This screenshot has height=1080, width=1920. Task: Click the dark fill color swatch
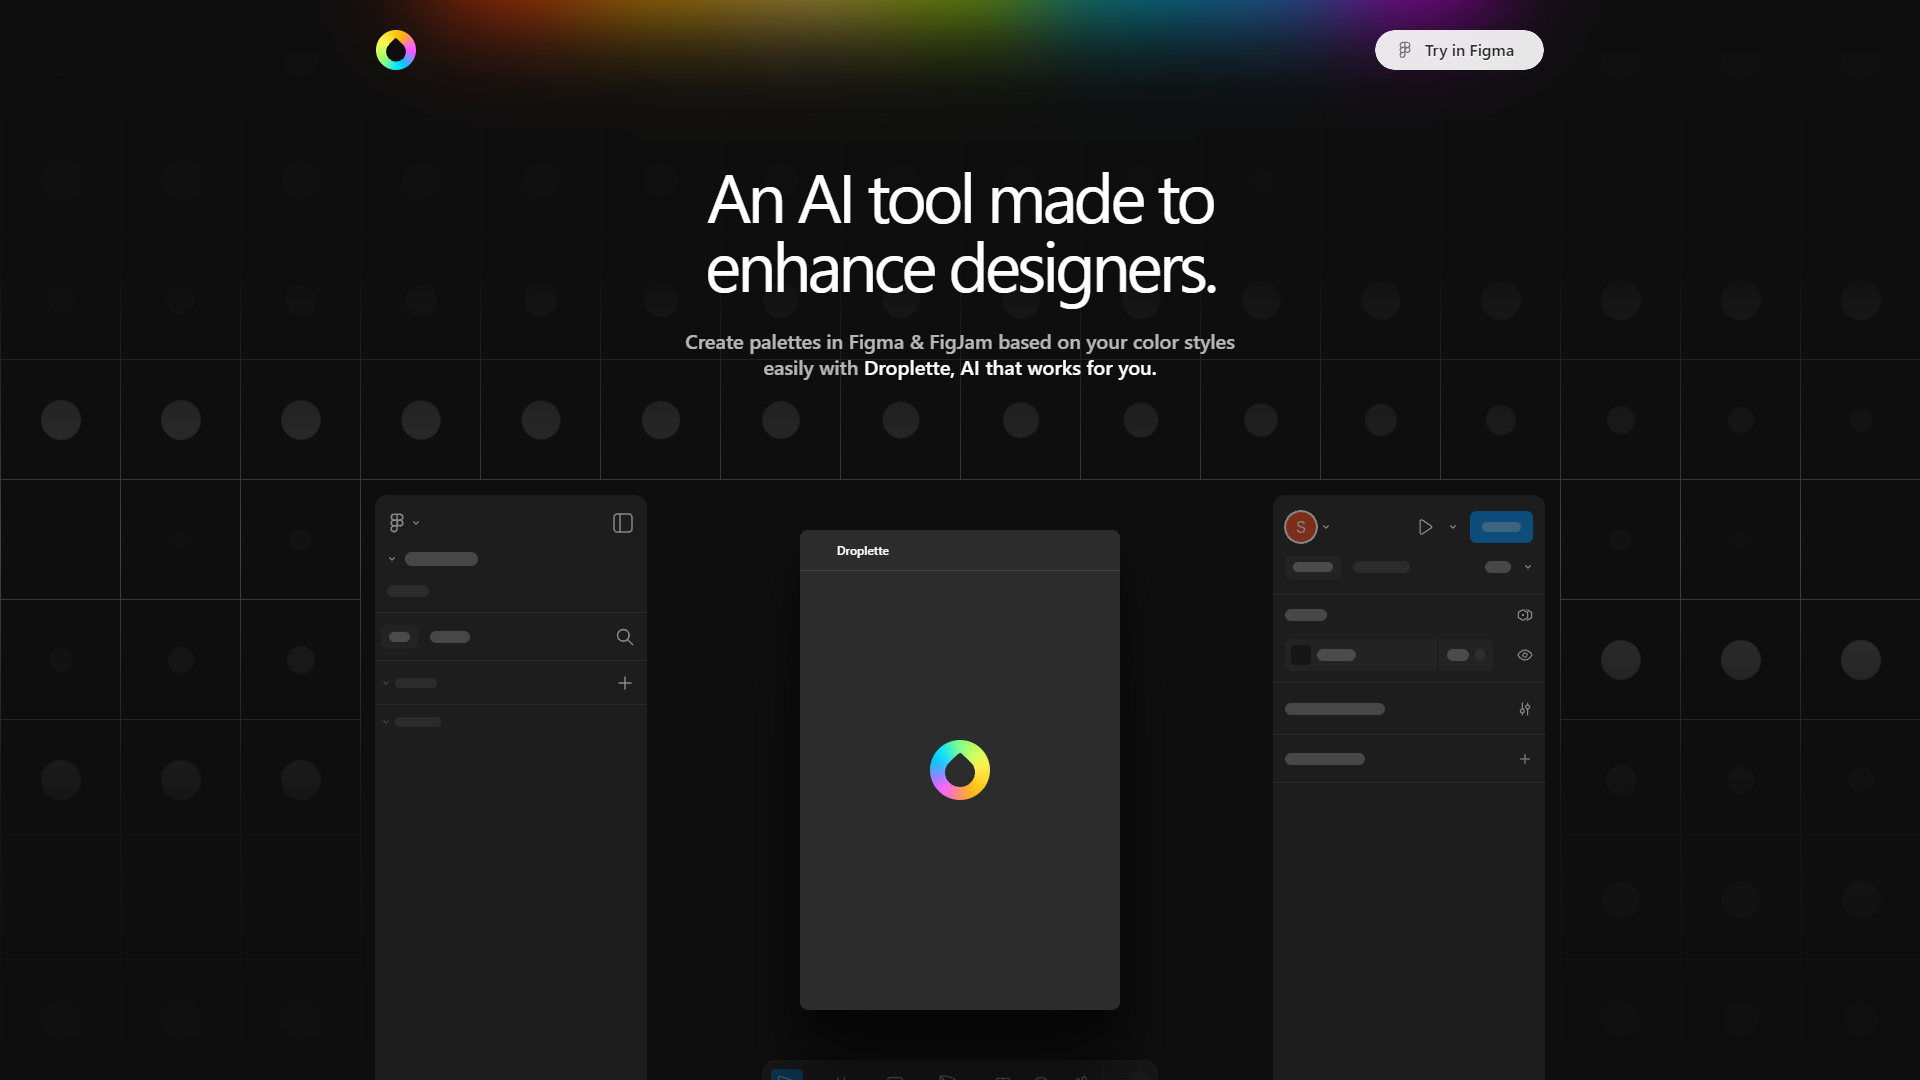pyautogui.click(x=1301, y=655)
